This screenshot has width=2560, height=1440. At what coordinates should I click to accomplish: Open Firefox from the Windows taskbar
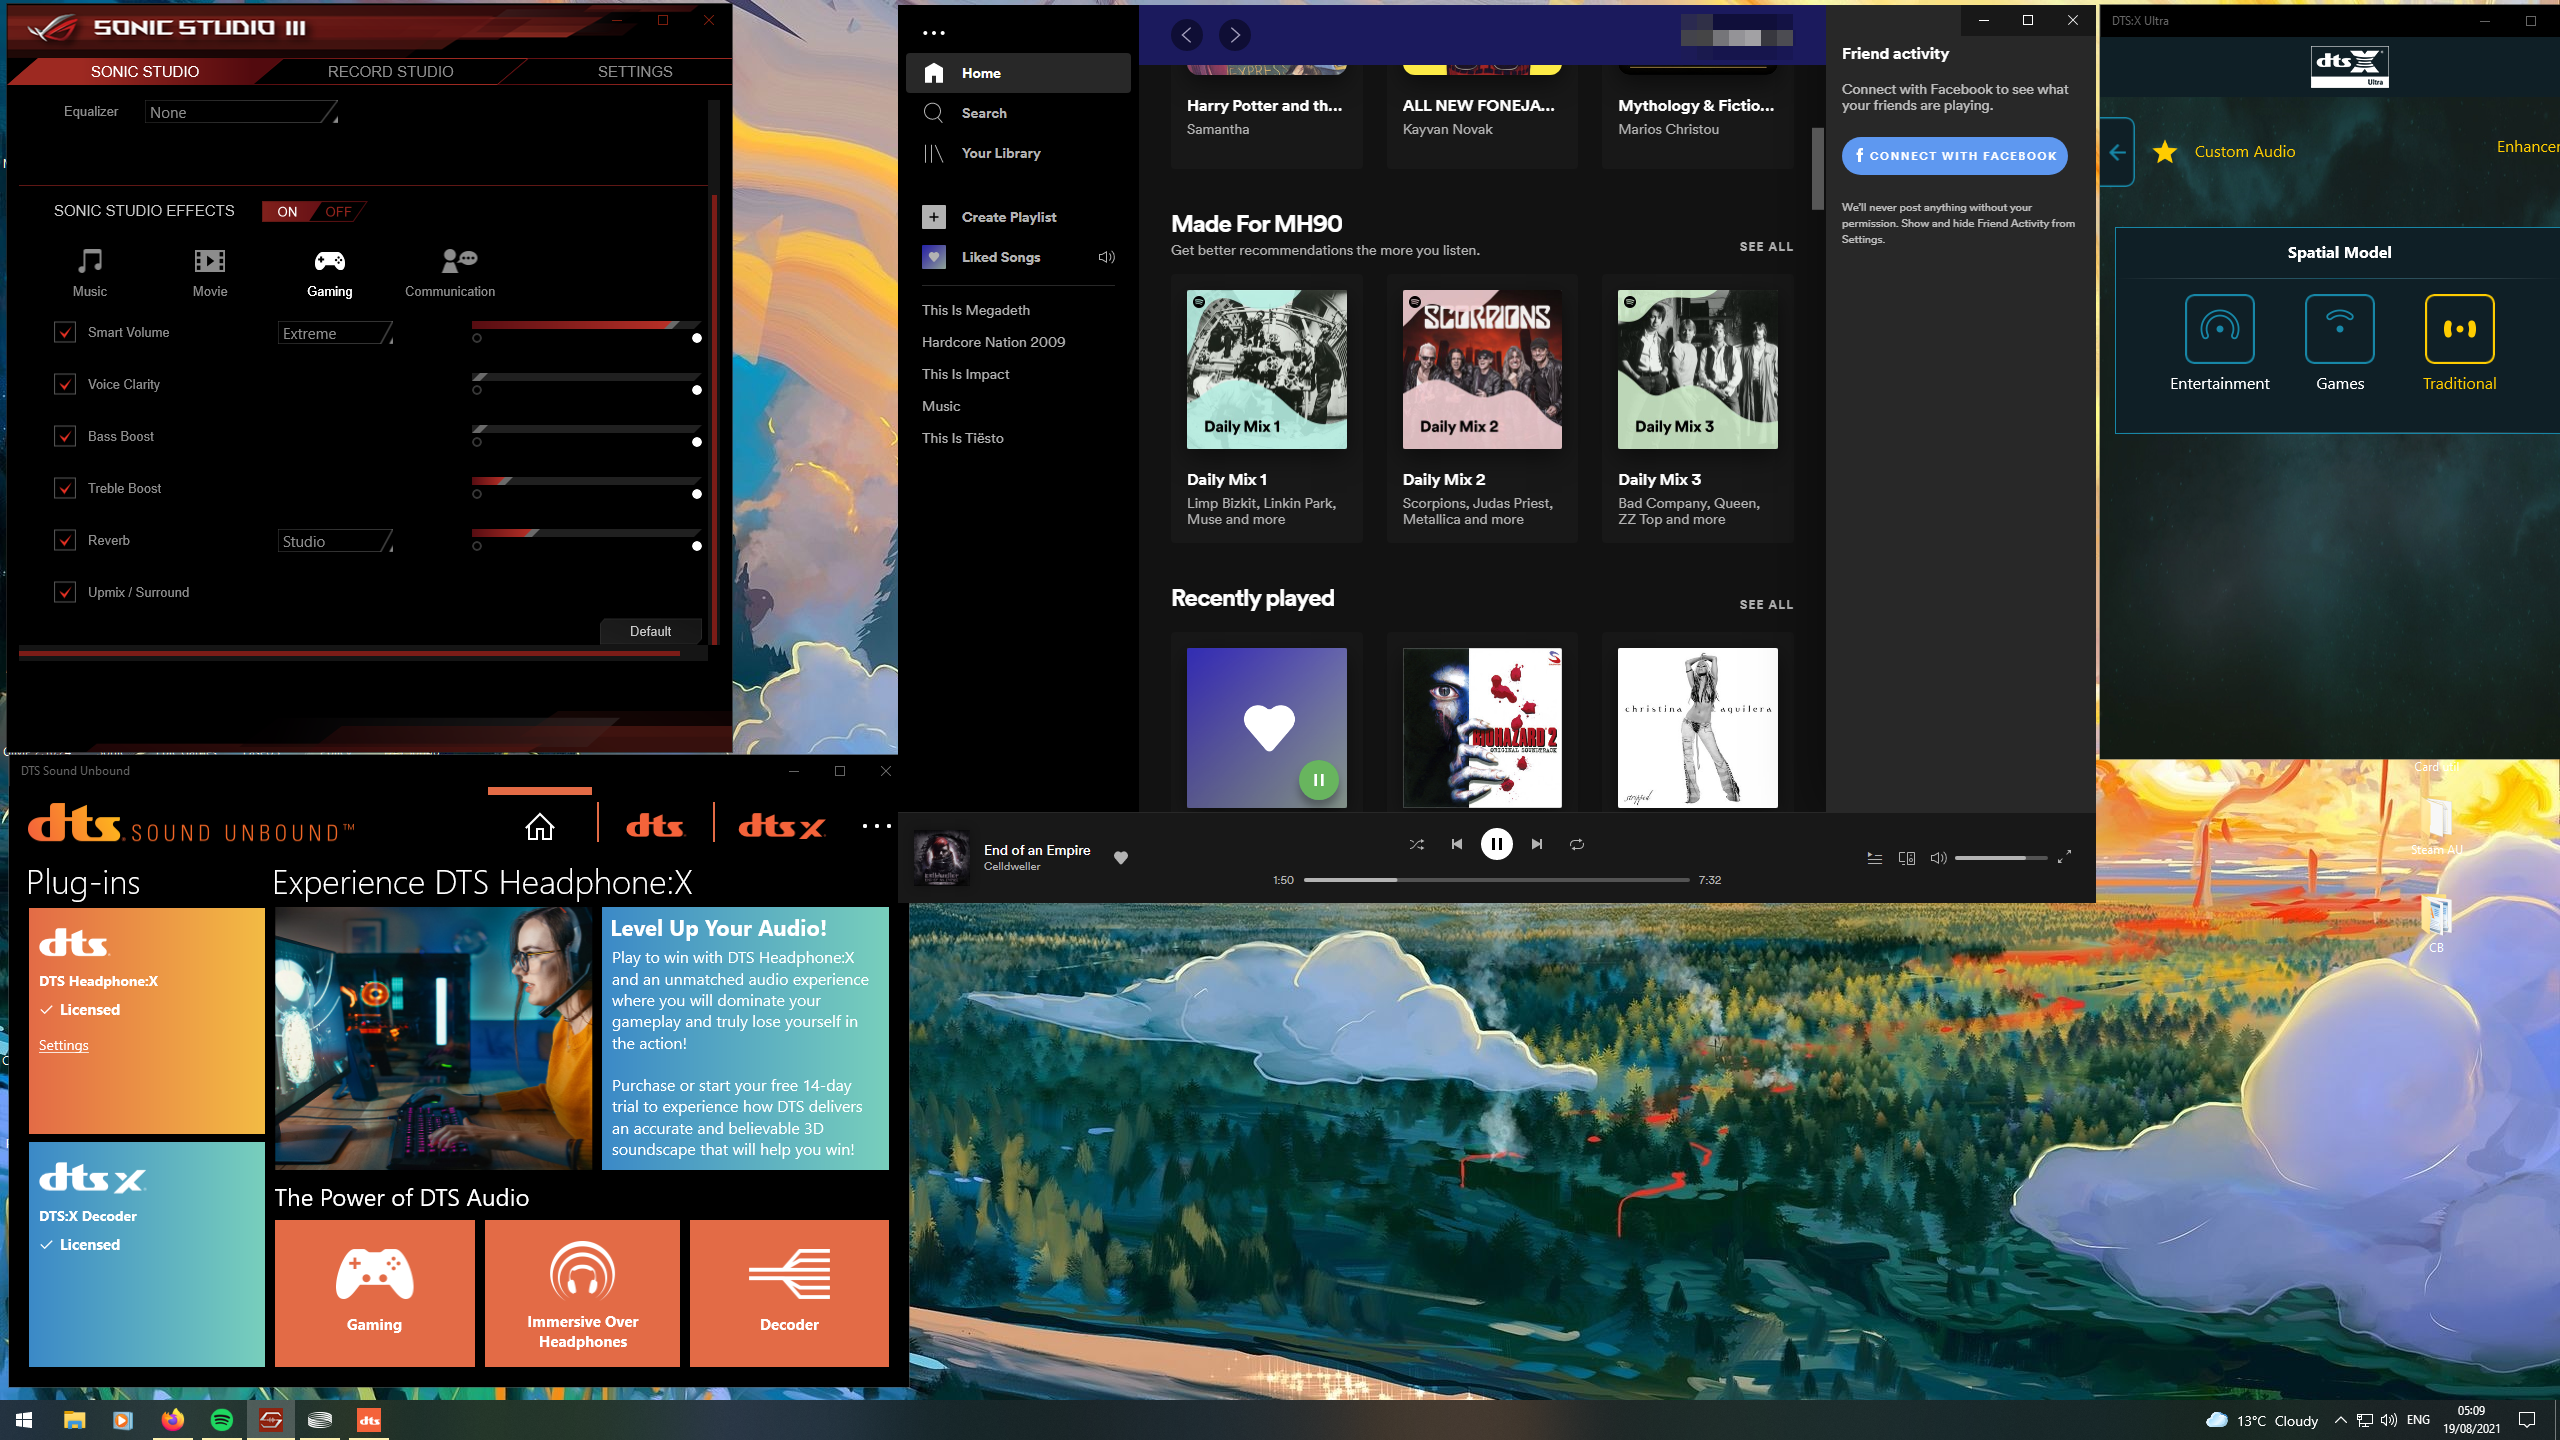pos(173,1420)
